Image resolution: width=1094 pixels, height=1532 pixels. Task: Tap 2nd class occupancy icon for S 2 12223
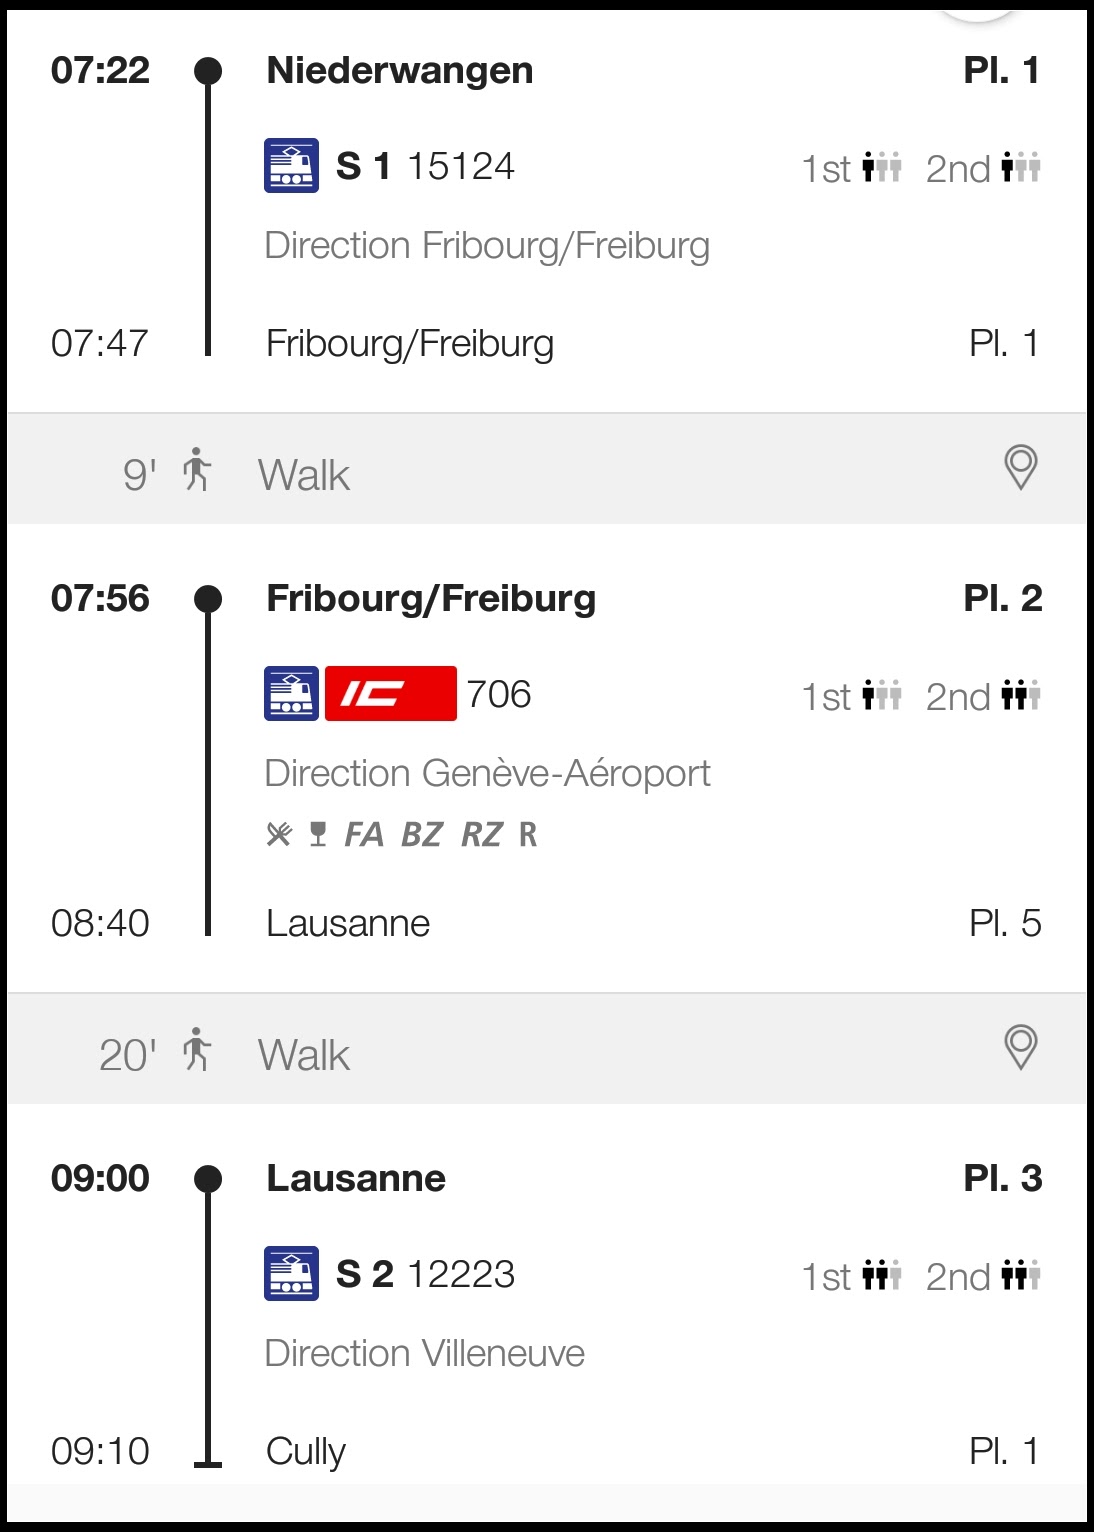pyautogui.click(x=1021, y=1275)
